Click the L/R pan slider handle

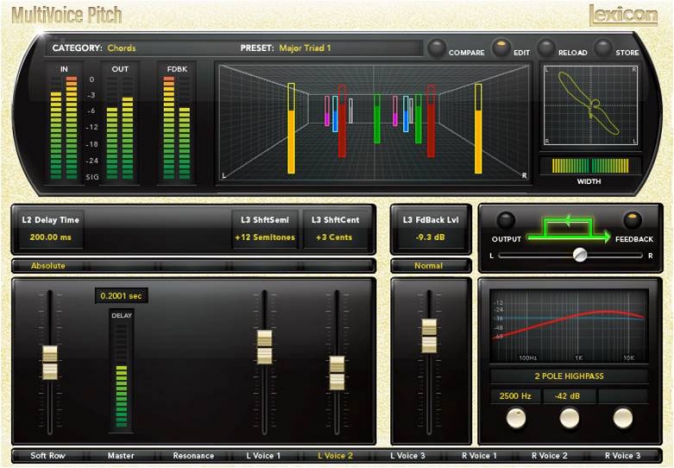(580, 255)
